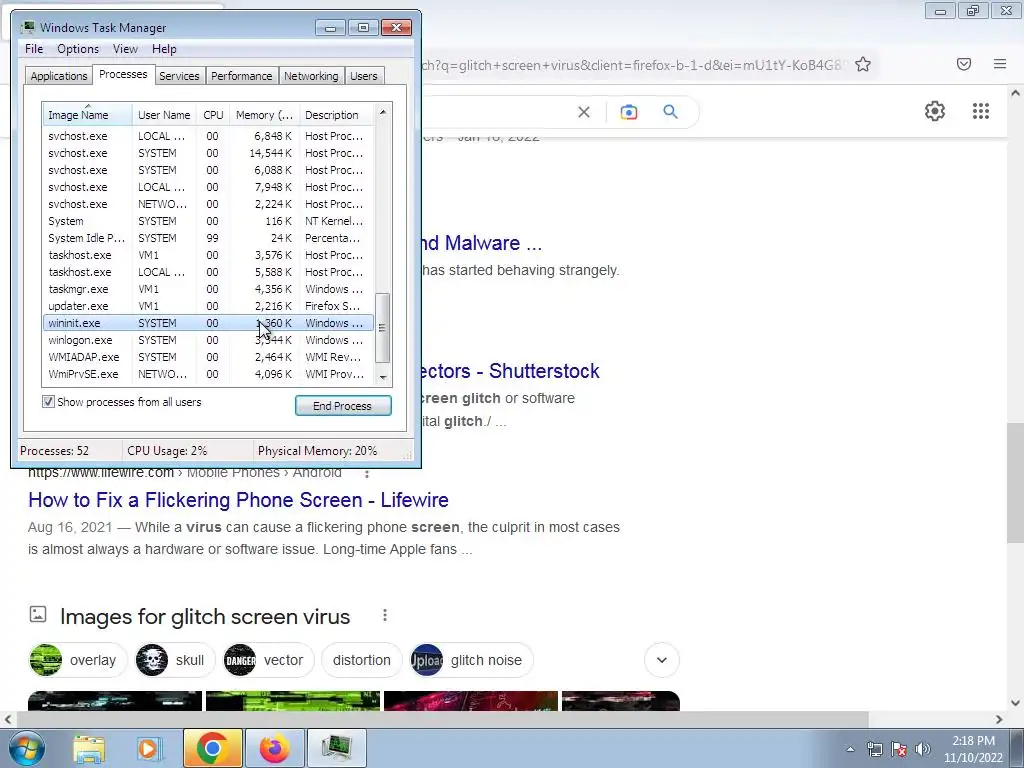Open the network tray icon
Screen dimensions: 1024x768
pyautogui.click(x=874, y=749)
